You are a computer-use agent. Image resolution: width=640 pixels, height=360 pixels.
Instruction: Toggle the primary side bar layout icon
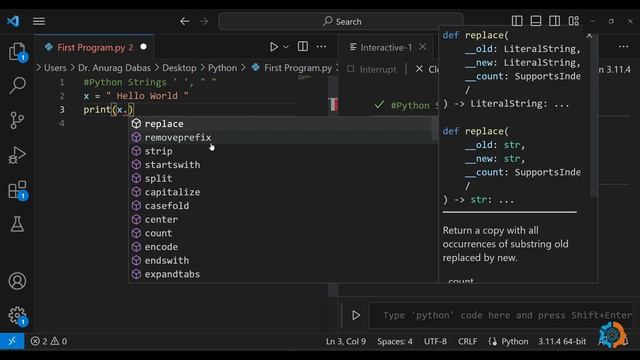pyautogui.click(x=517, y=21)
